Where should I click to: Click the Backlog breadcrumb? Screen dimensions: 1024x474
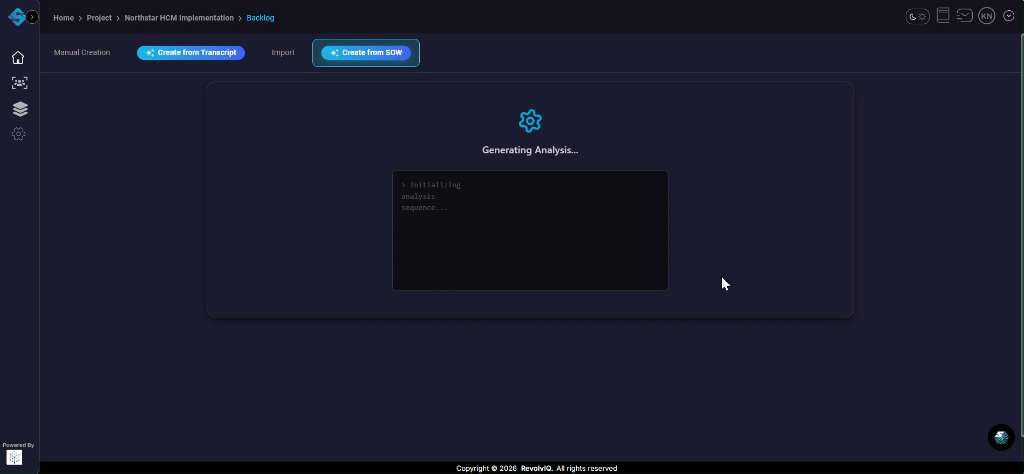[260, 18]
